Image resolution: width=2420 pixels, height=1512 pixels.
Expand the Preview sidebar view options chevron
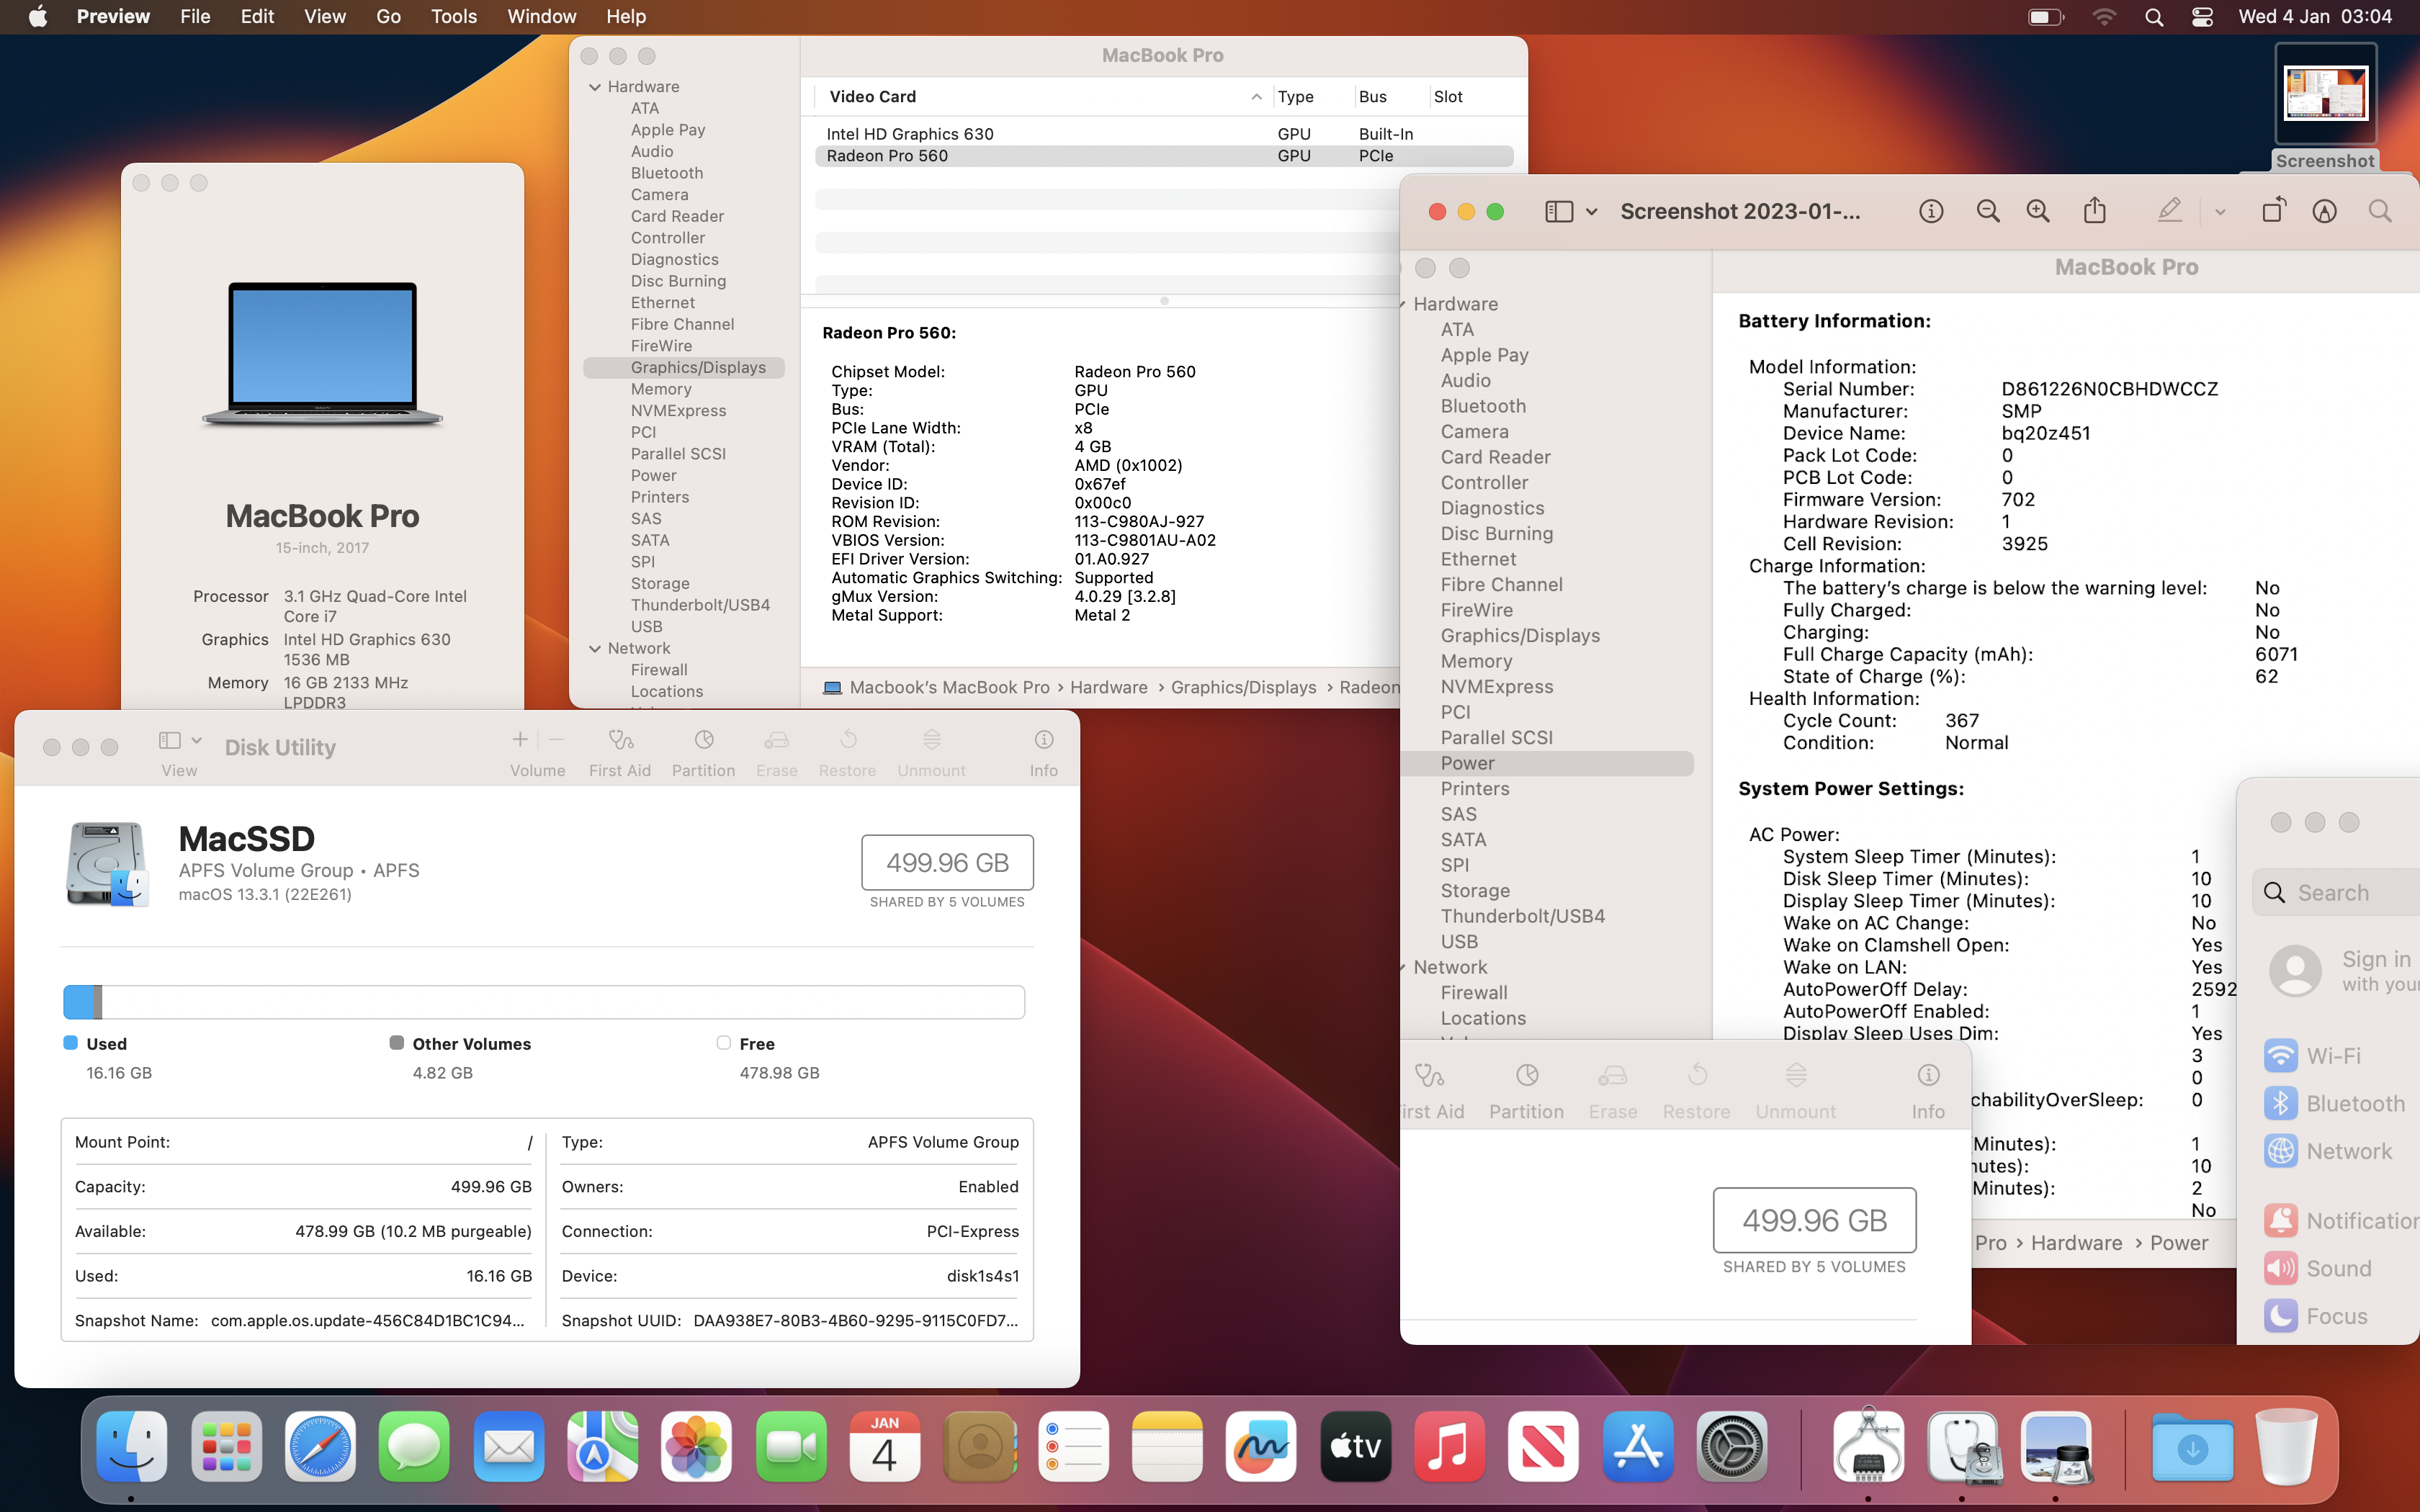tap(1591, 211)
